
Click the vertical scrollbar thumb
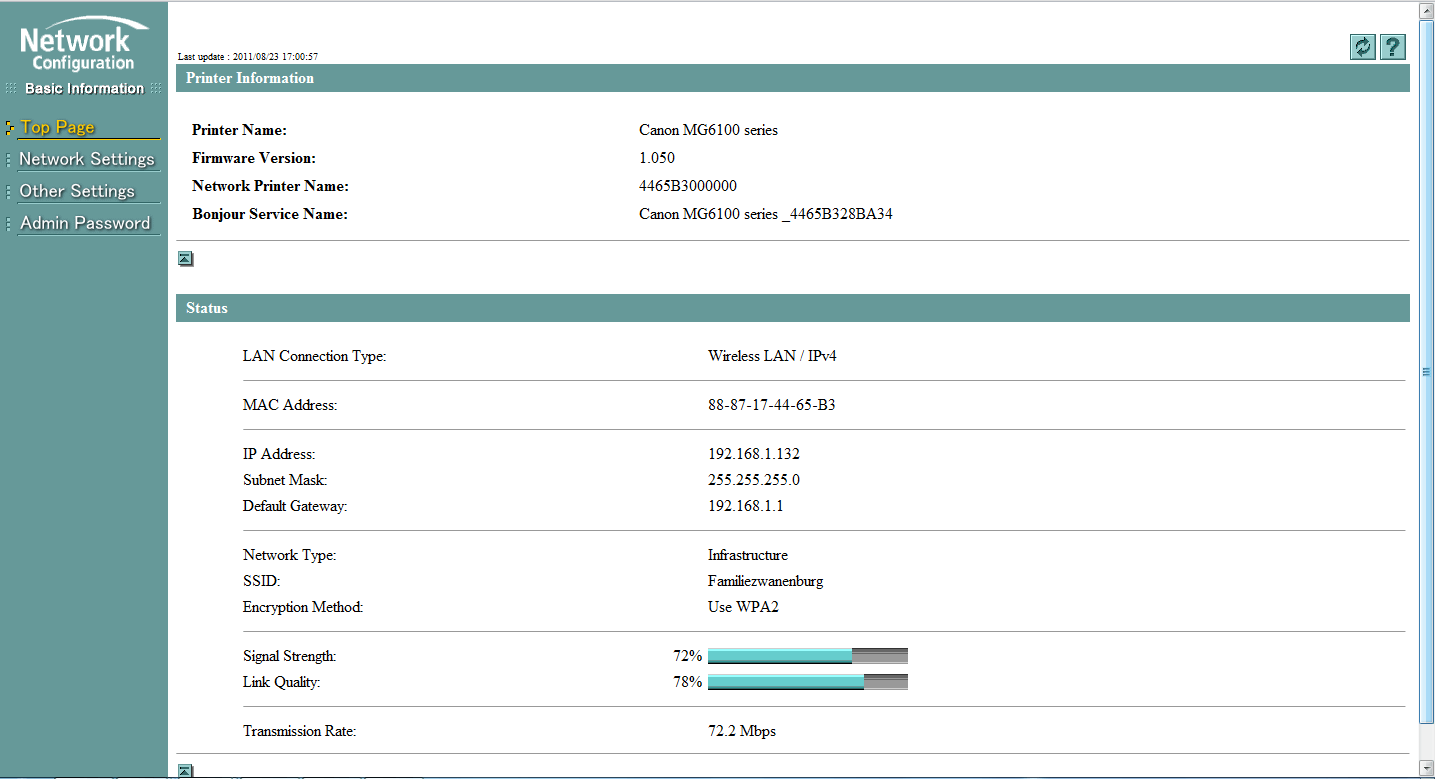coord(1427,371)
